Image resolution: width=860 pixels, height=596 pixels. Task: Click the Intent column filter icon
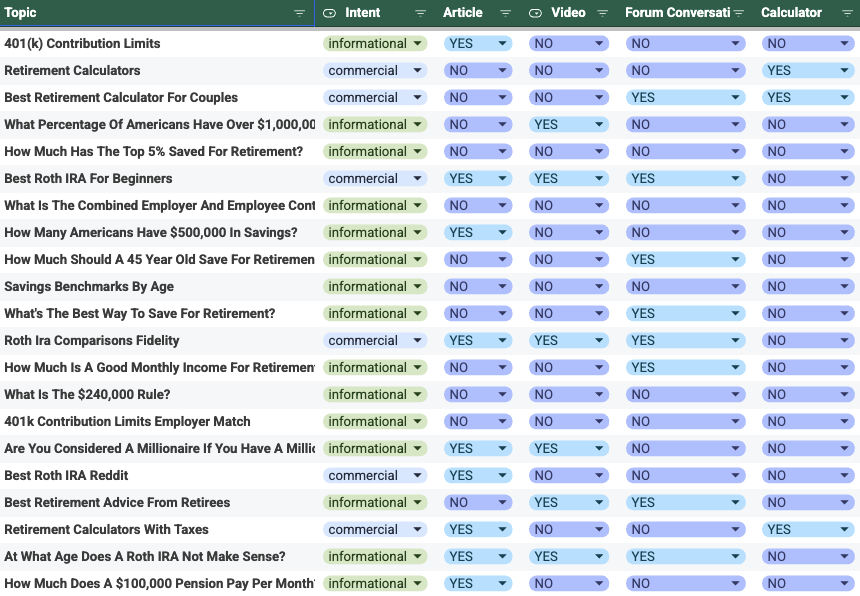point(420,13)
